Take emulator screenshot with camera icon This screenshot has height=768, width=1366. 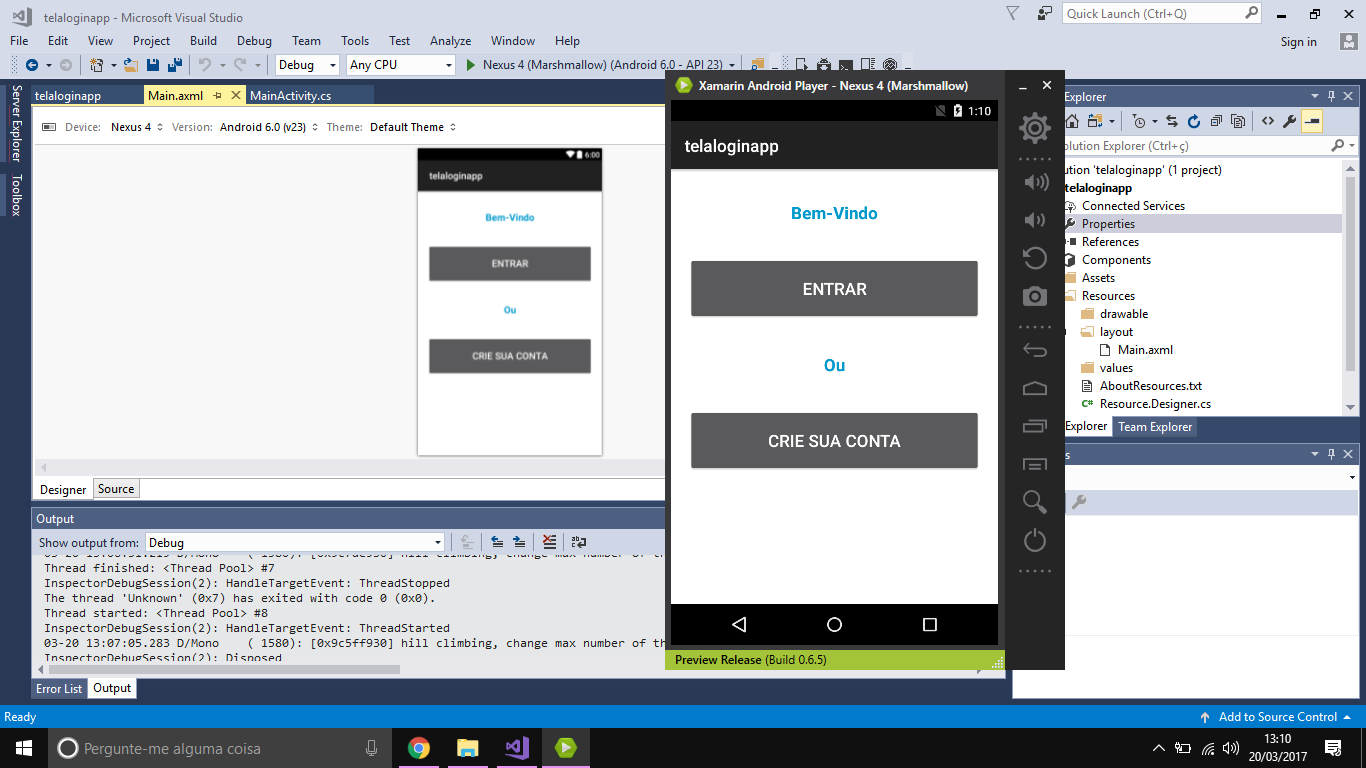point(1035,296)
